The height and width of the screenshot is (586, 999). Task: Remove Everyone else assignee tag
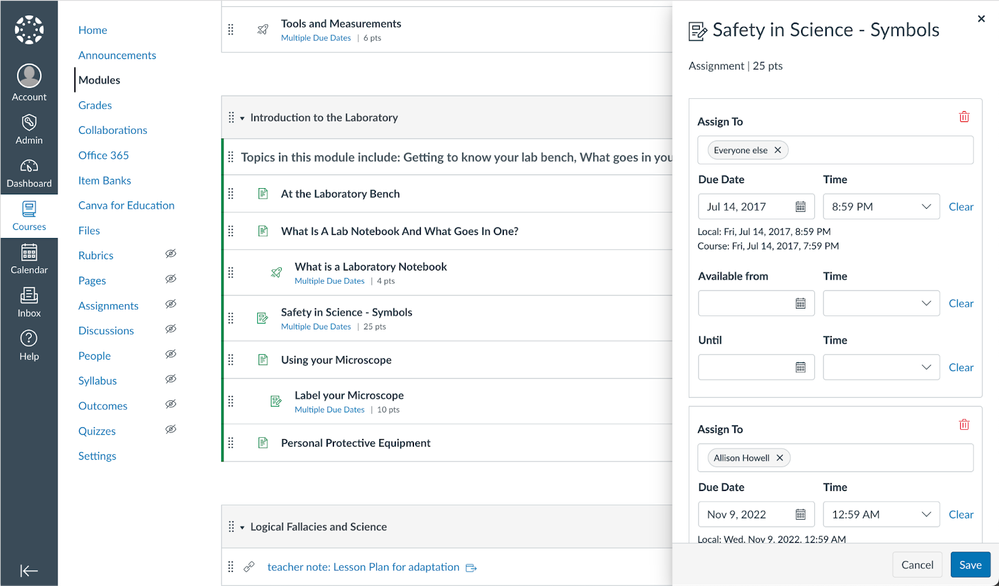coord(778,150)
